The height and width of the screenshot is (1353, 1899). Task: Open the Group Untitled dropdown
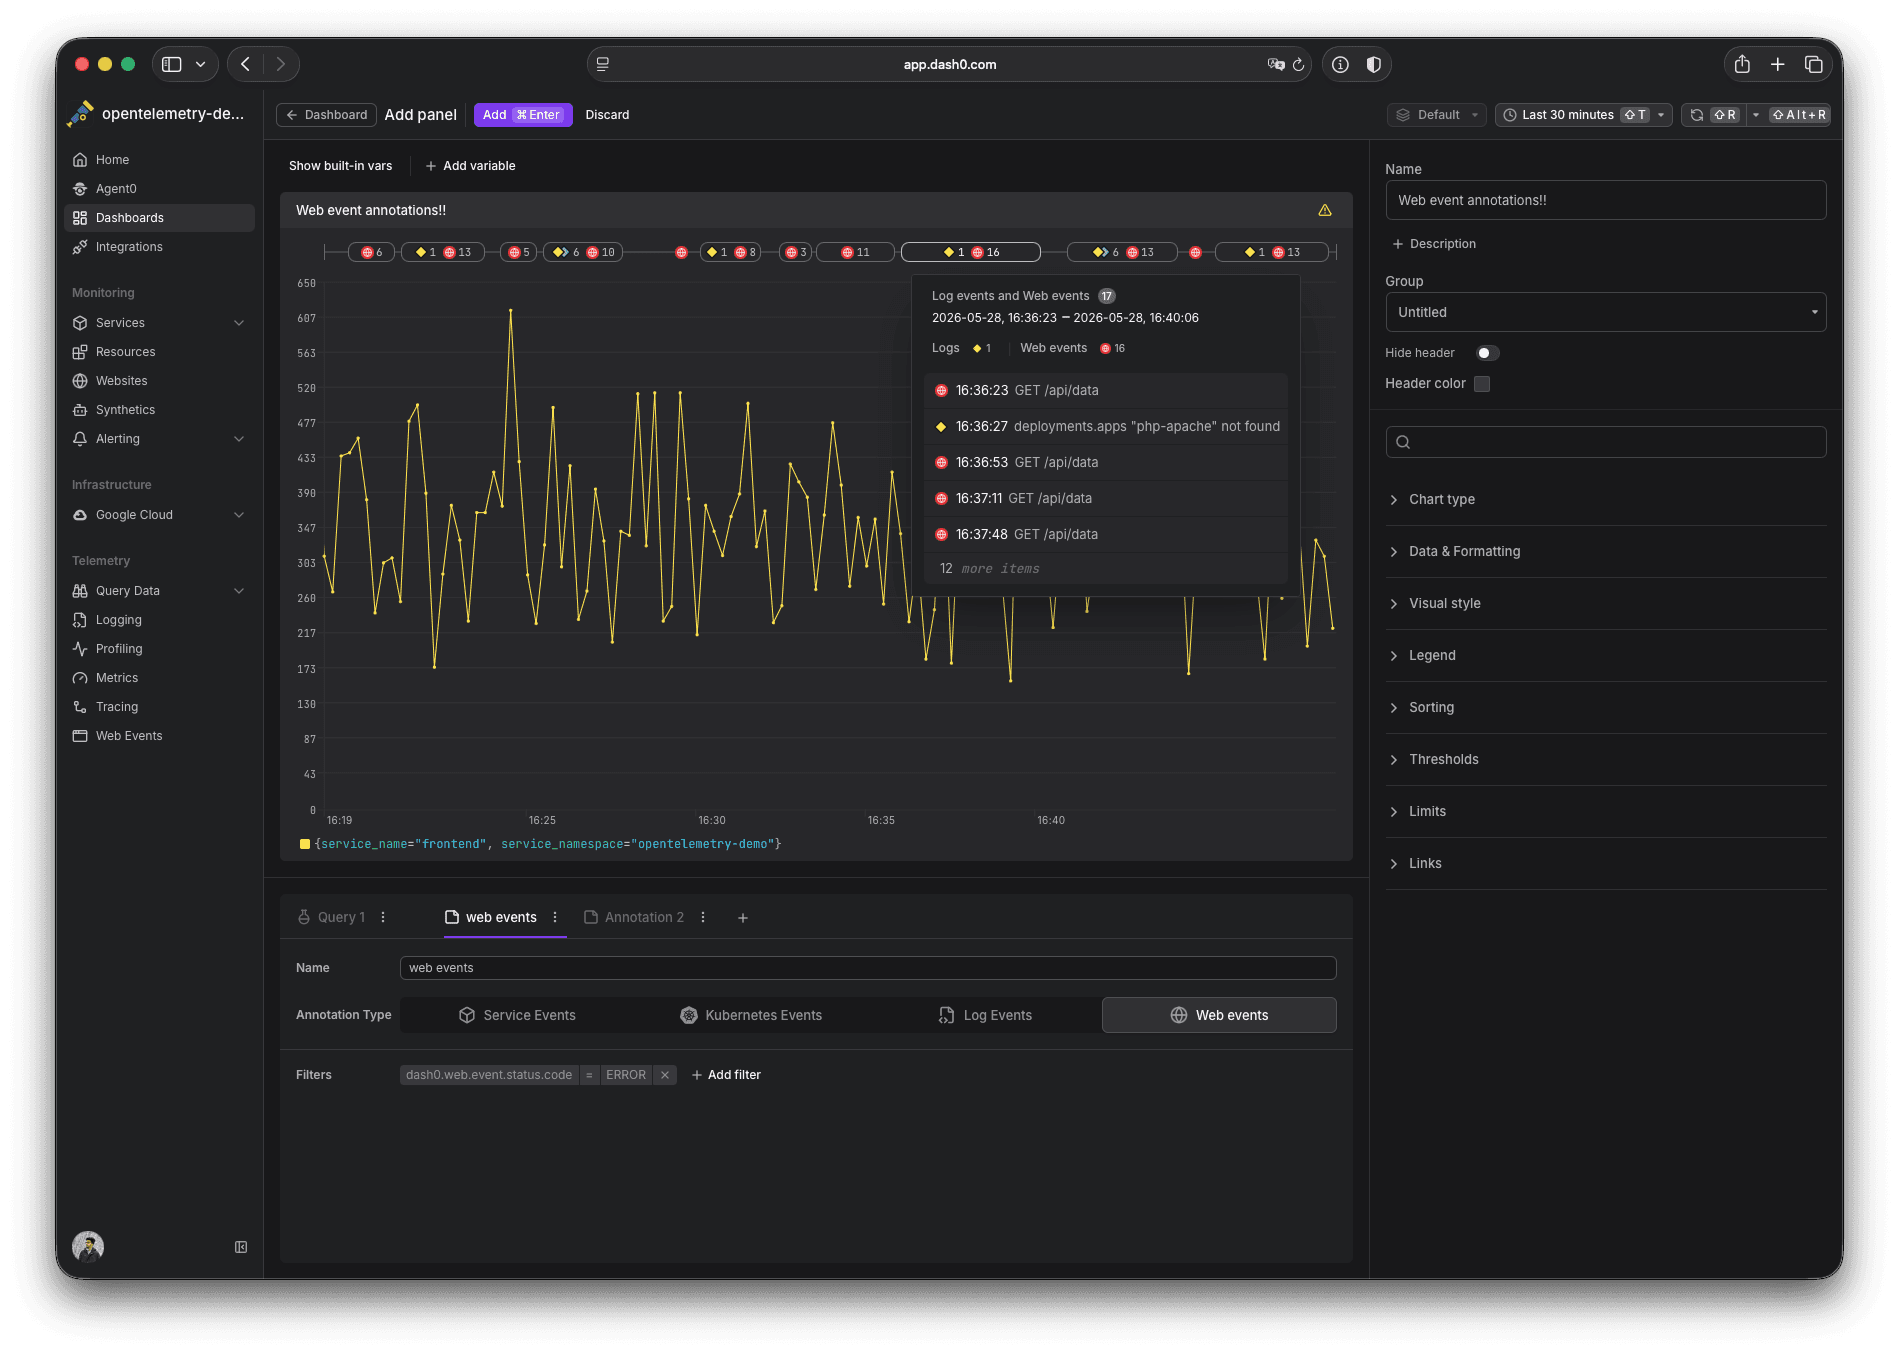[x=1605, y=312]
